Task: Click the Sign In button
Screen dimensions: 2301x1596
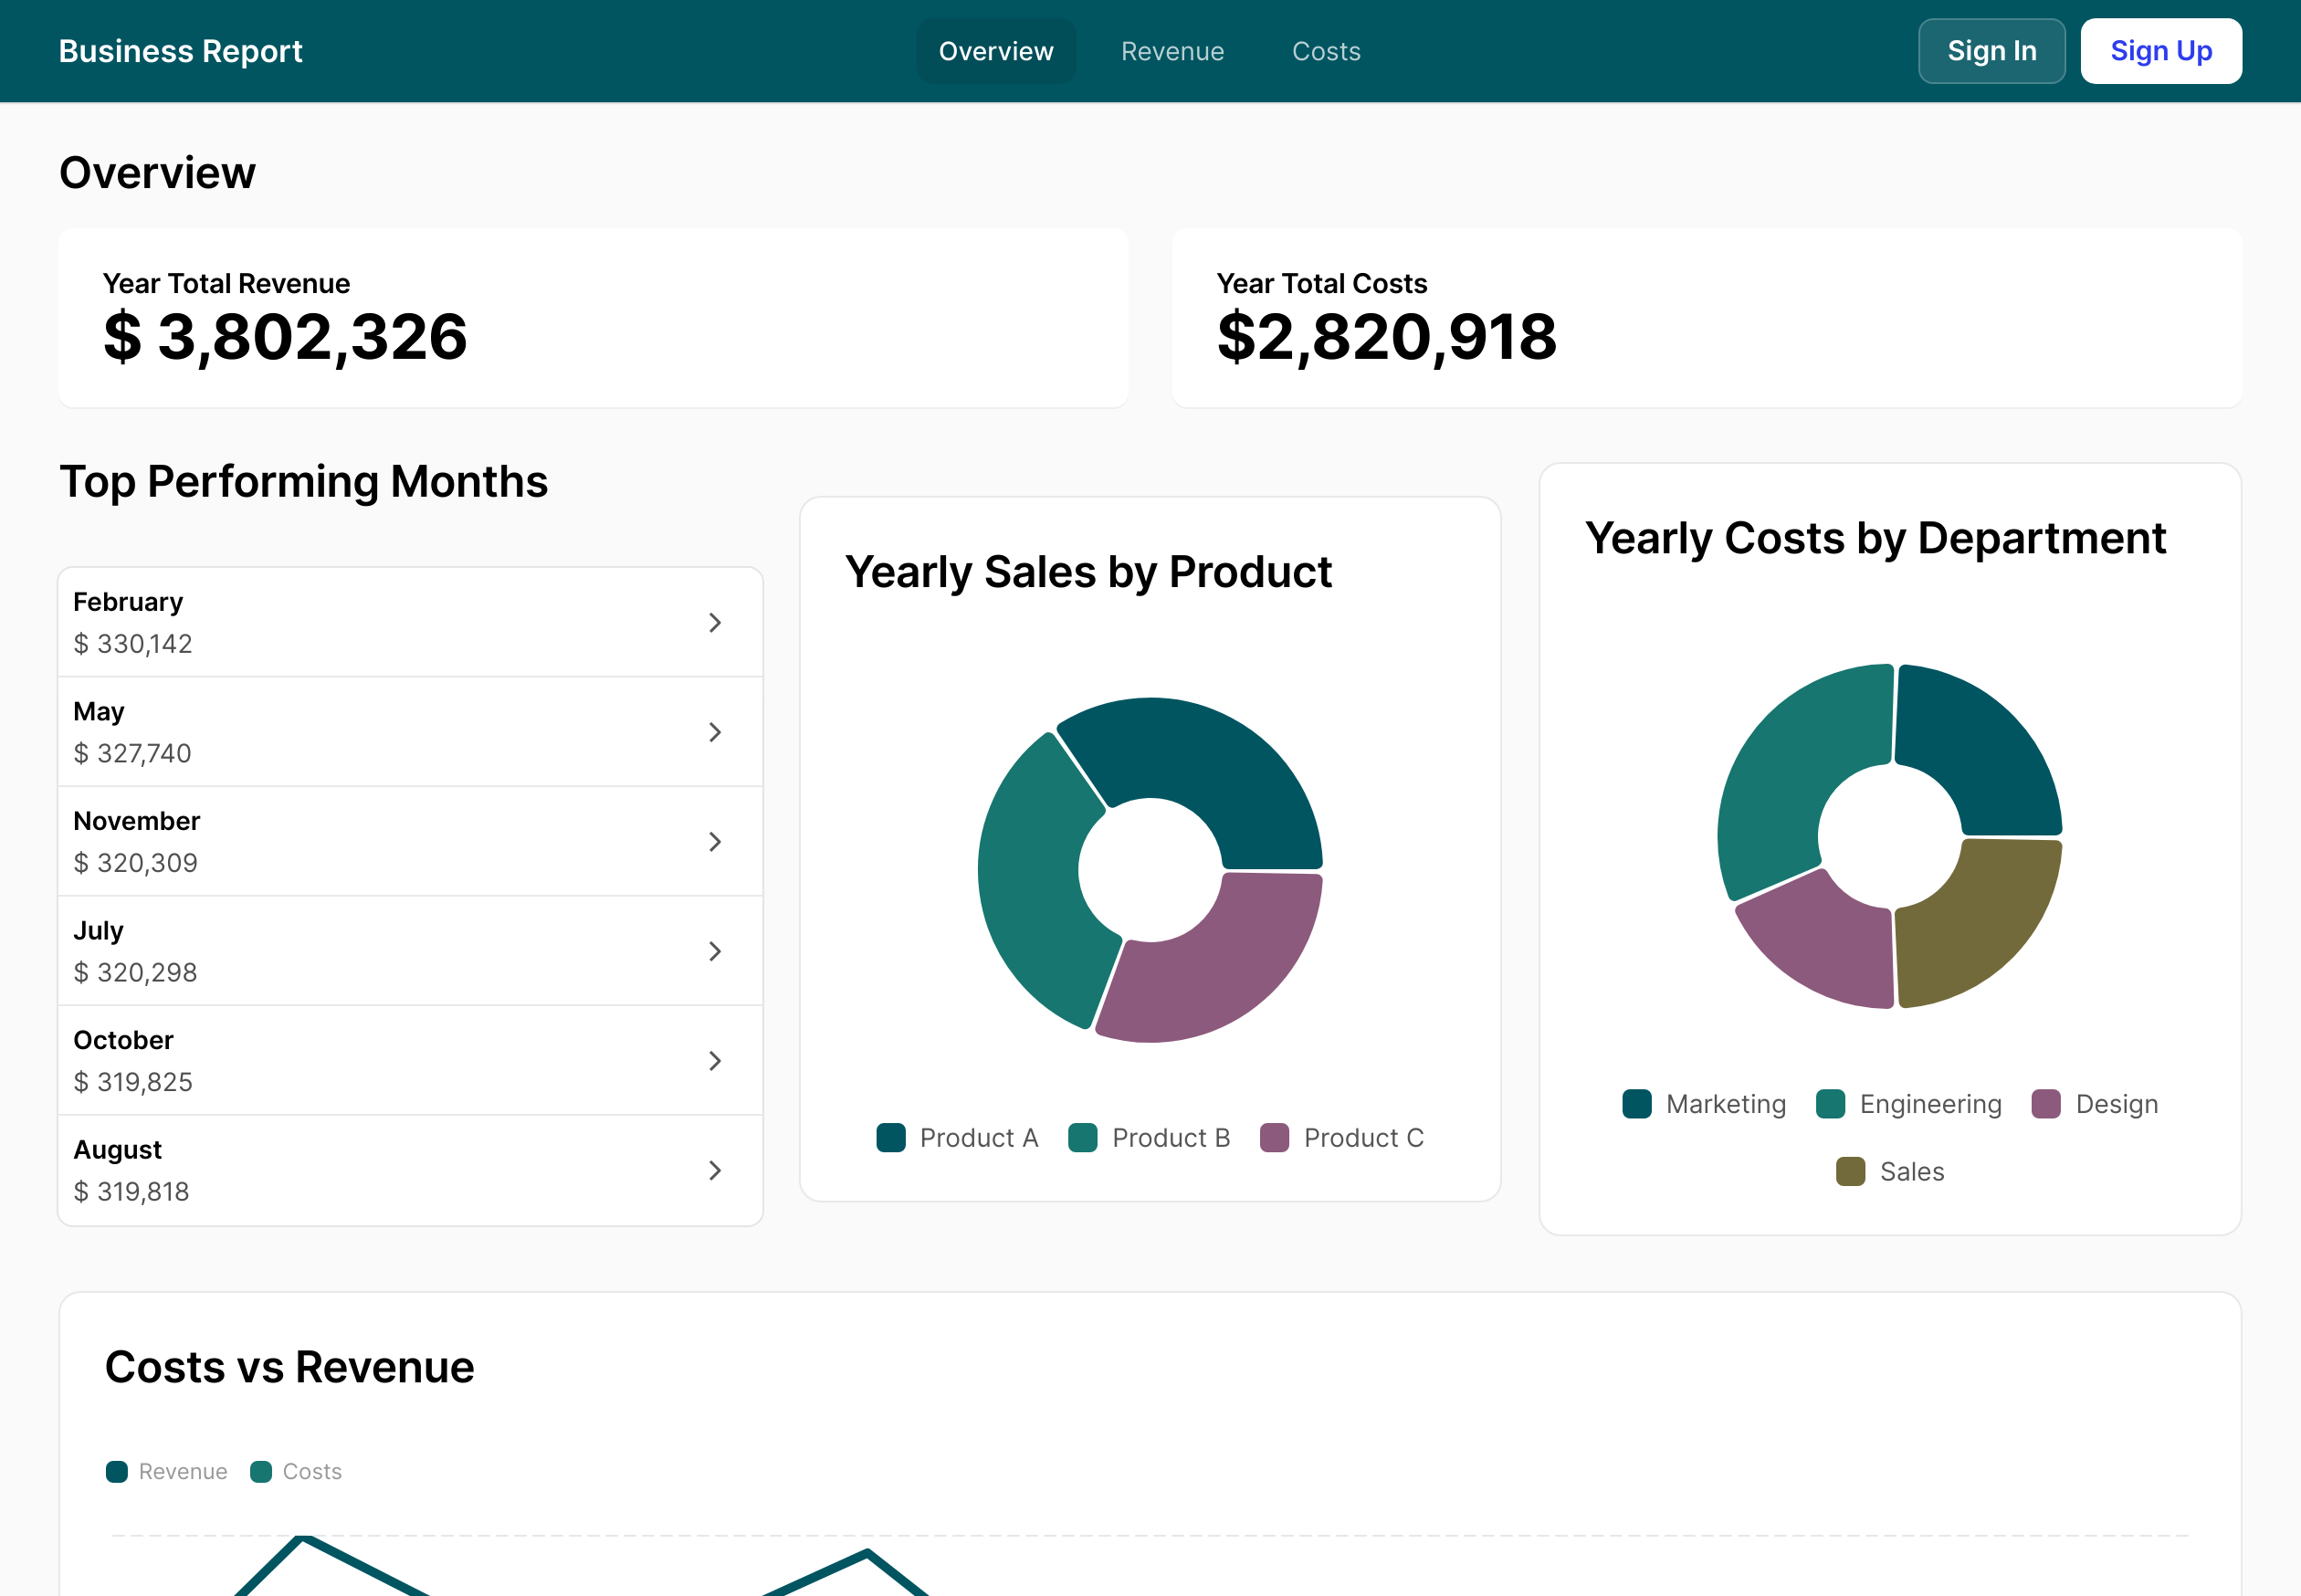Action: pos(1991,51)
